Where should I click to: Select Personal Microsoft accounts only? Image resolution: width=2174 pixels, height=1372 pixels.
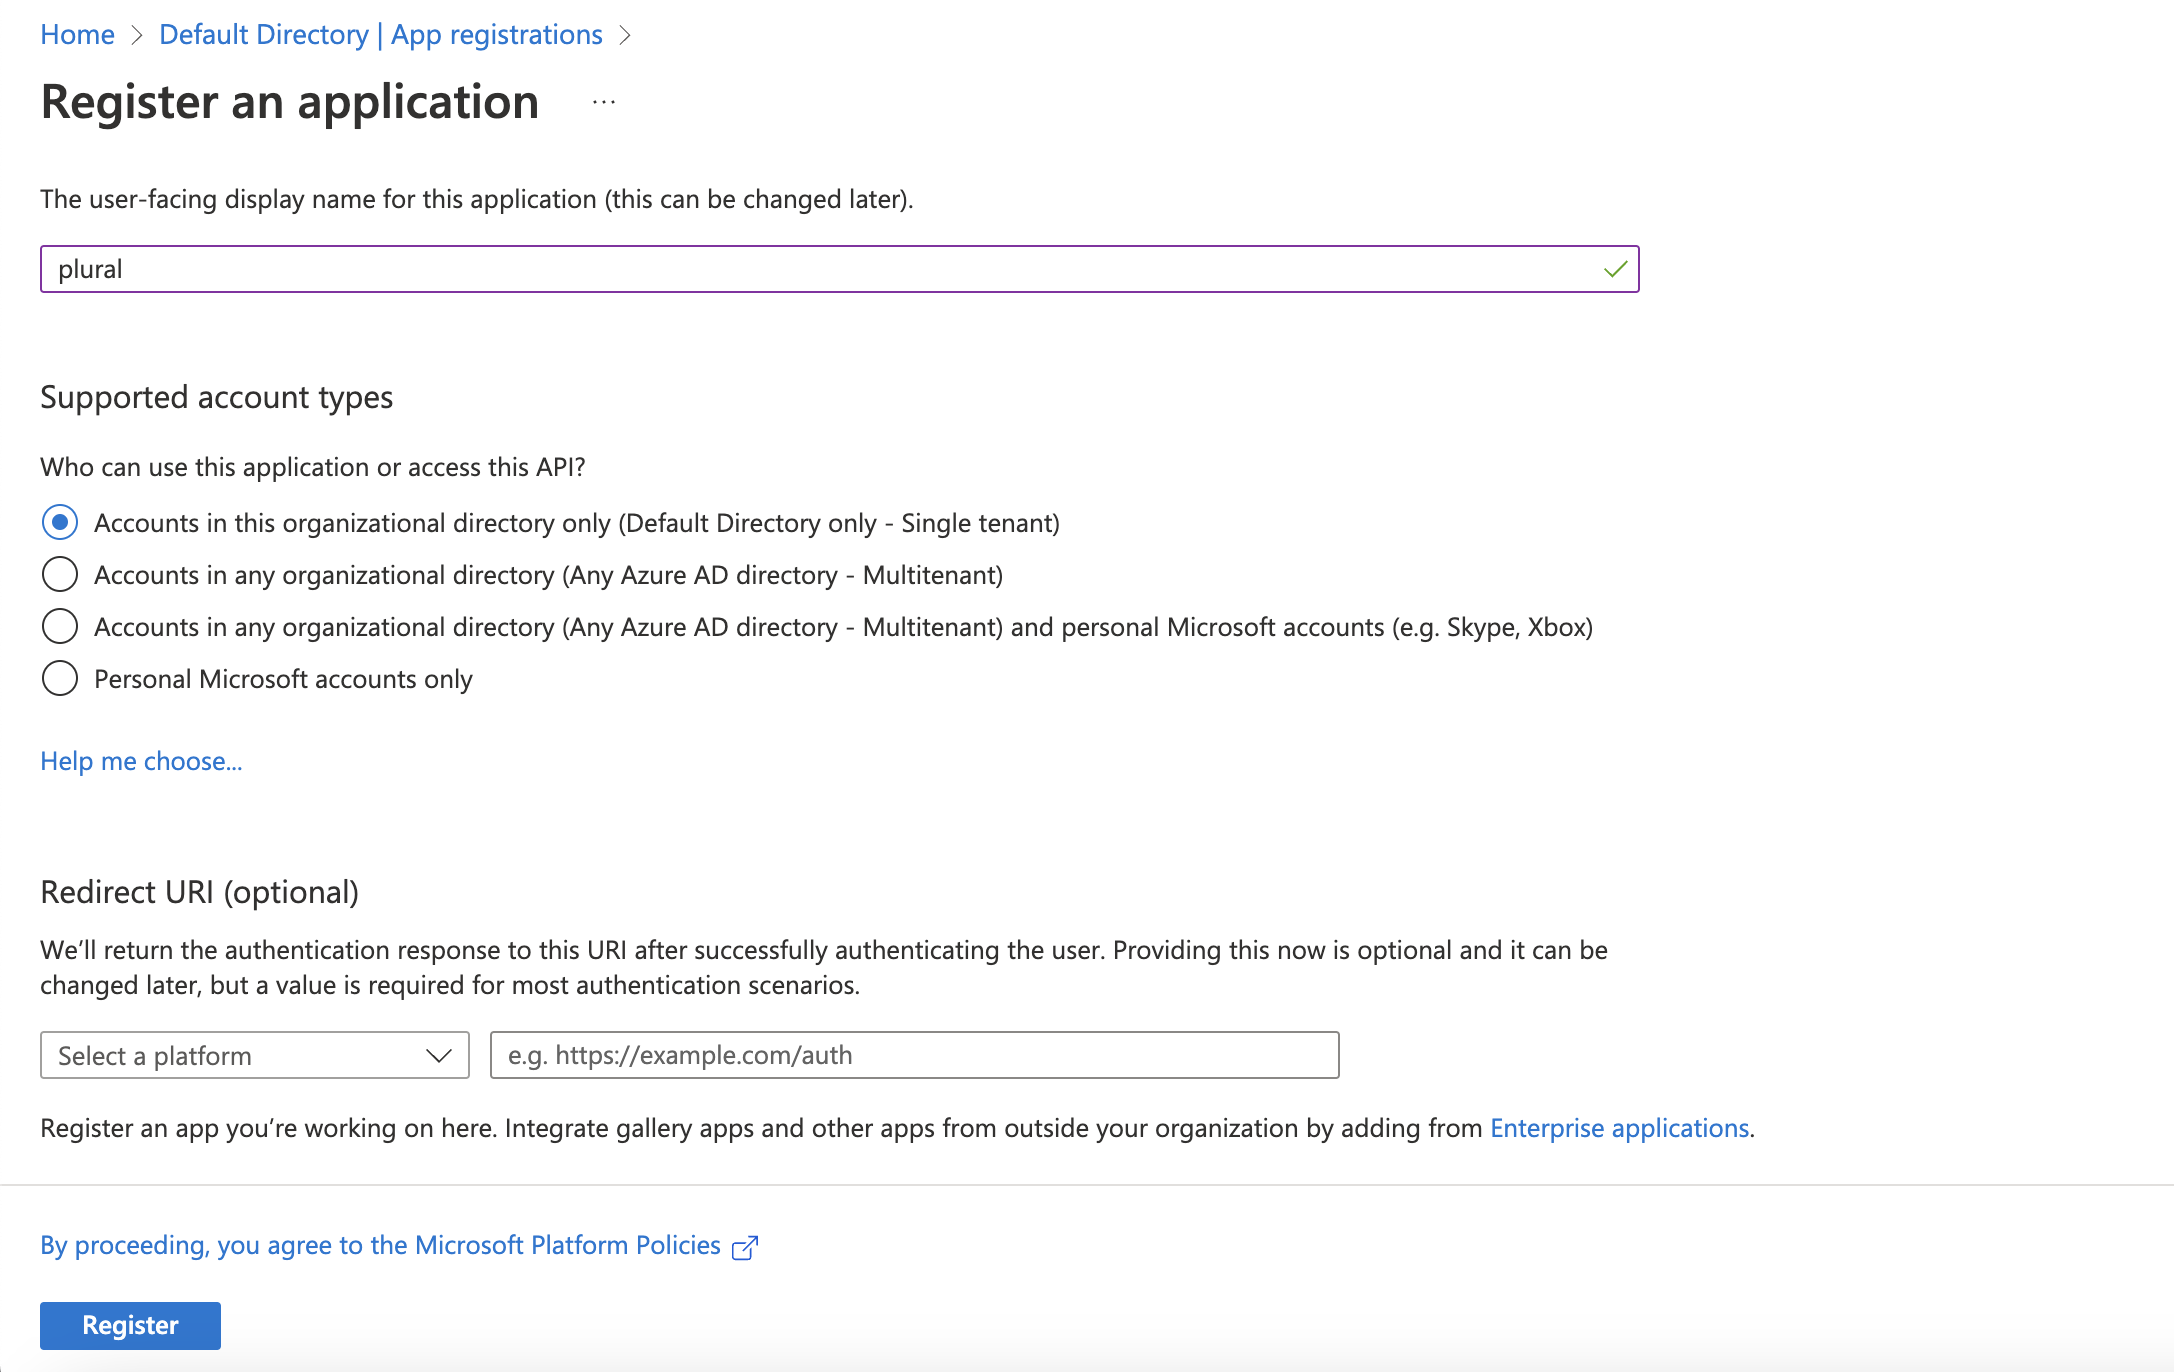click(x=60, y=678)
